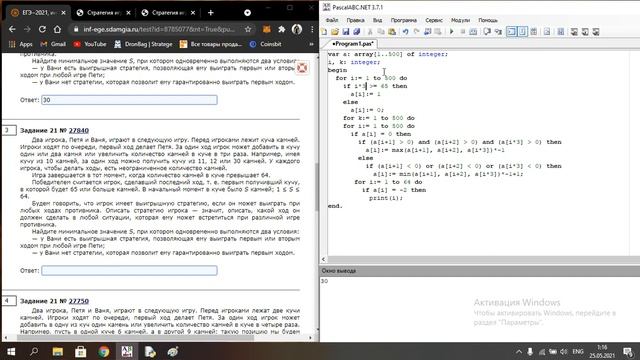
Task: Open the Вид menu
Action: [x=378, y=20]
